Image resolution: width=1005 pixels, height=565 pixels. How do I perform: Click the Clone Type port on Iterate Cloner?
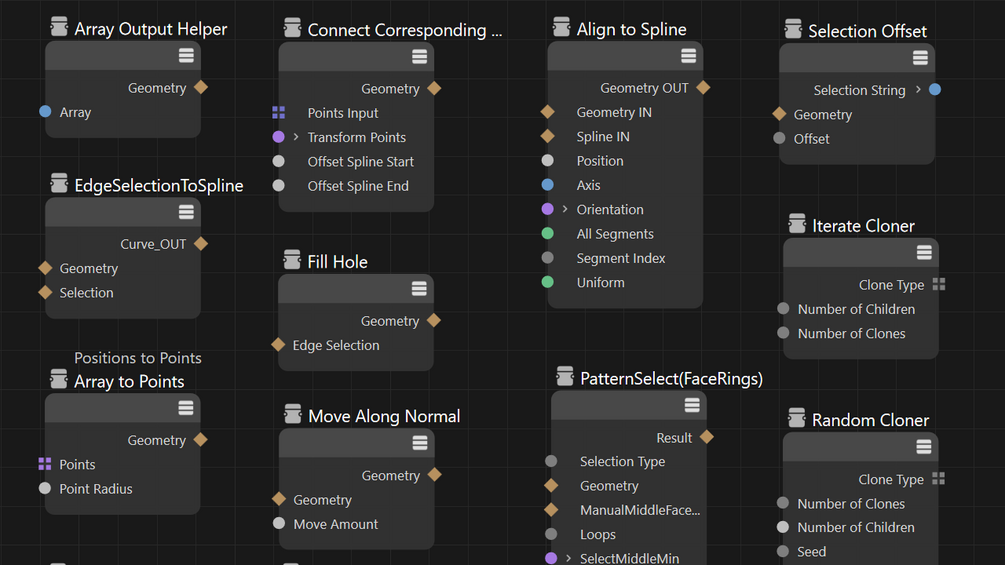click(938, 285)
